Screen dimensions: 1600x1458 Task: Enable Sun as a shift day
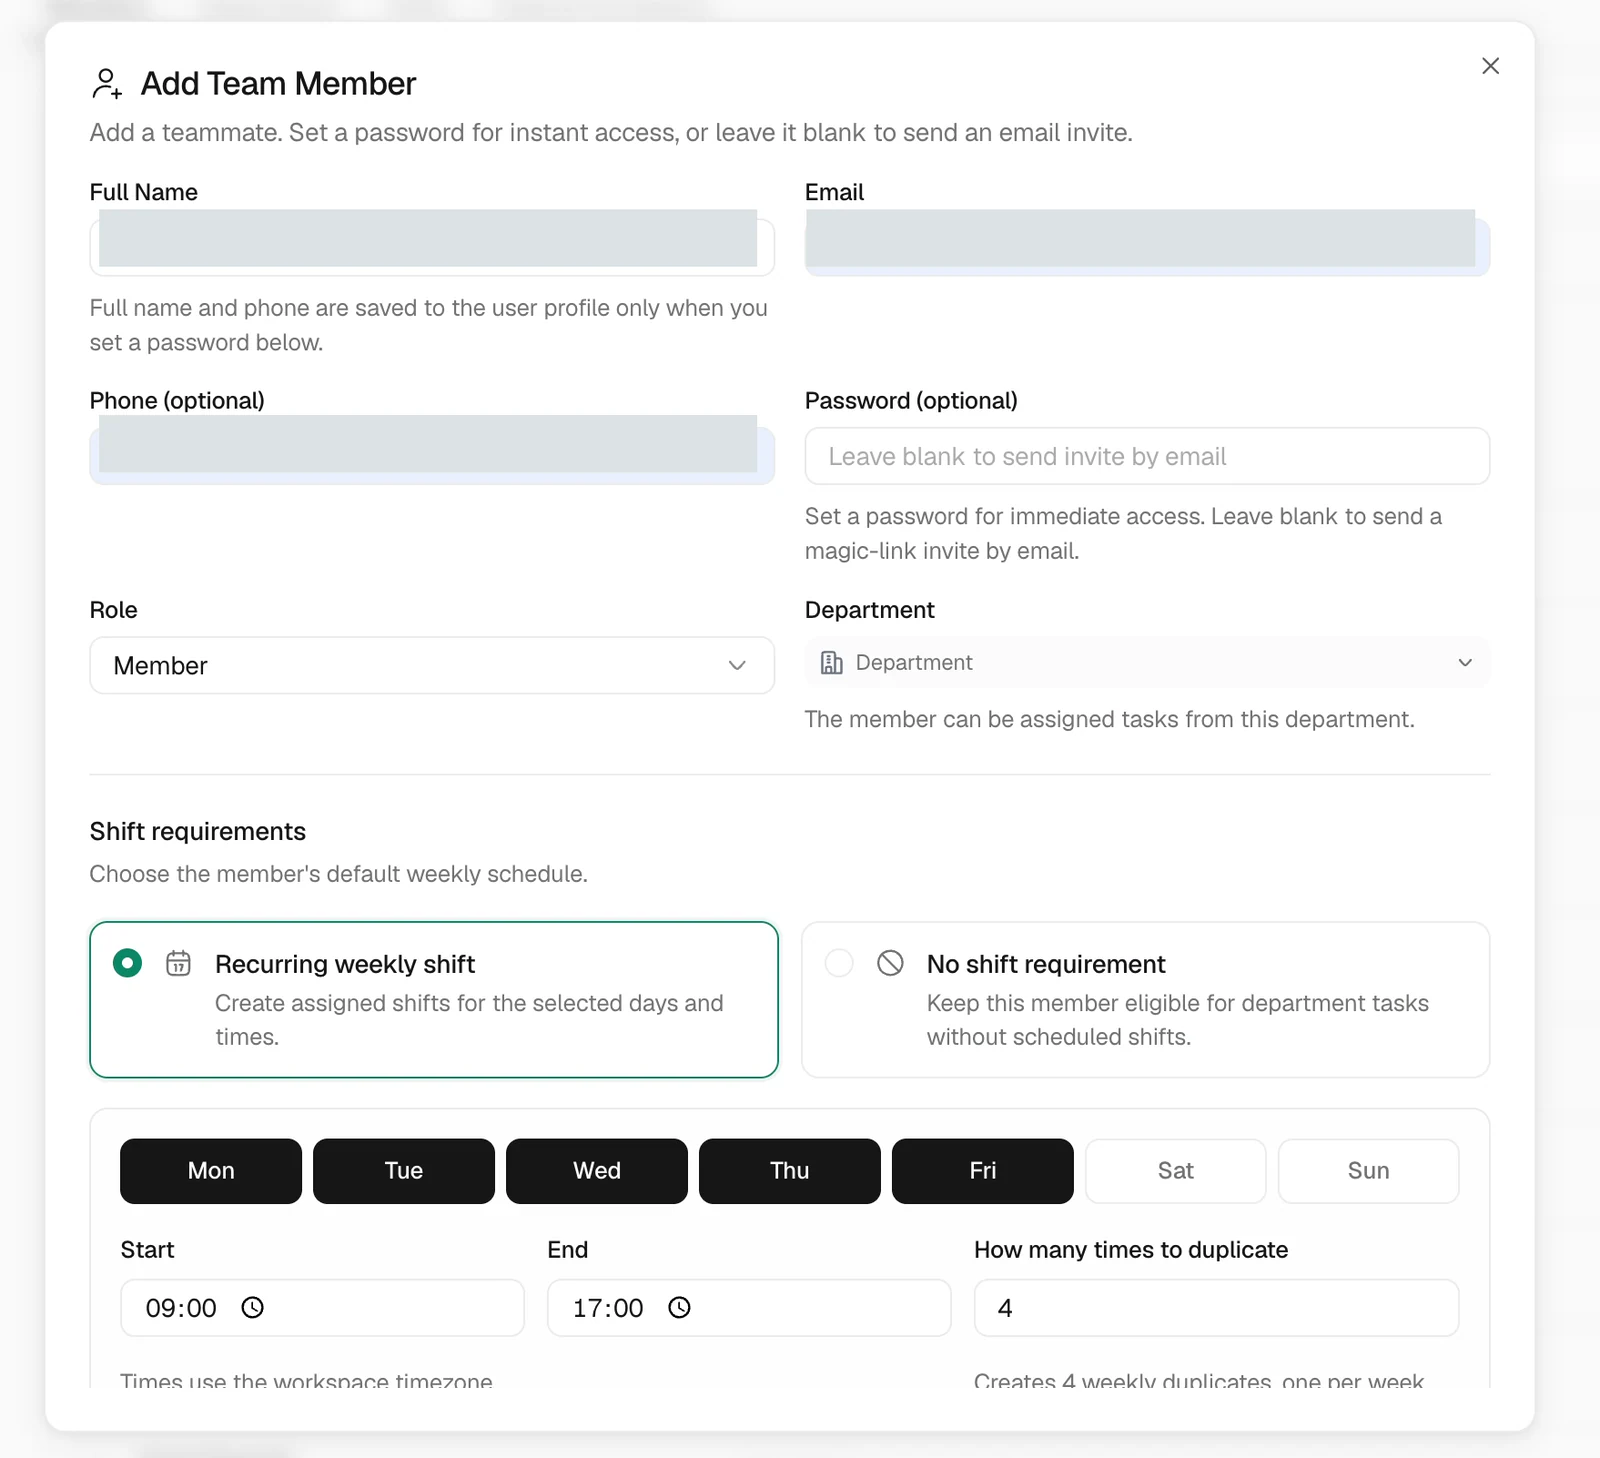point(1369,1171)
